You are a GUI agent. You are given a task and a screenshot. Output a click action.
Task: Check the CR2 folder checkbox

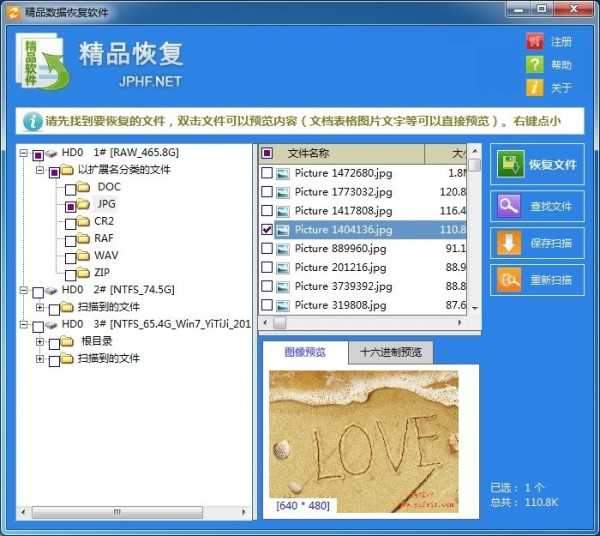pos(70,224)
